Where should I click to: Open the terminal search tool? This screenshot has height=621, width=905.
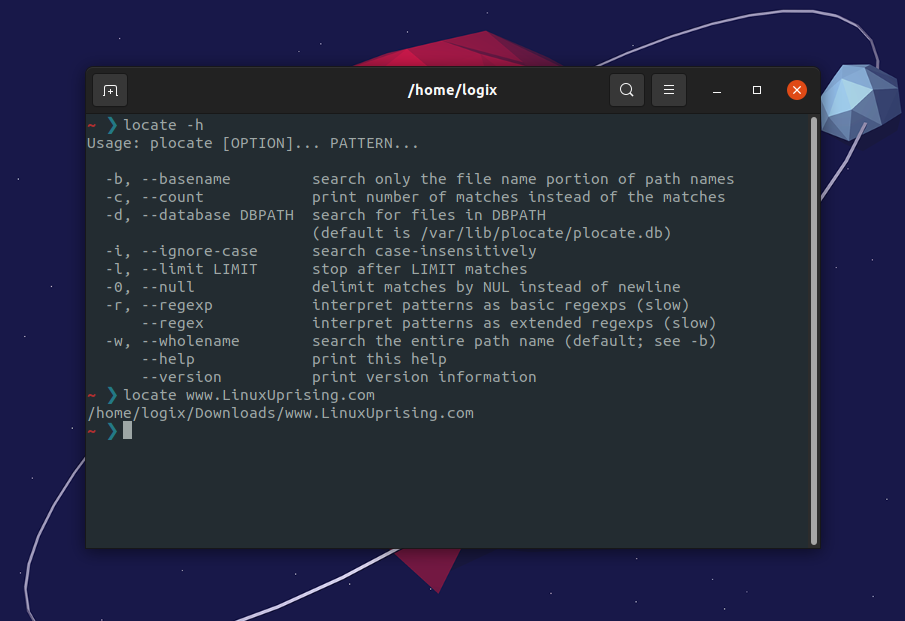click(627, 90)
